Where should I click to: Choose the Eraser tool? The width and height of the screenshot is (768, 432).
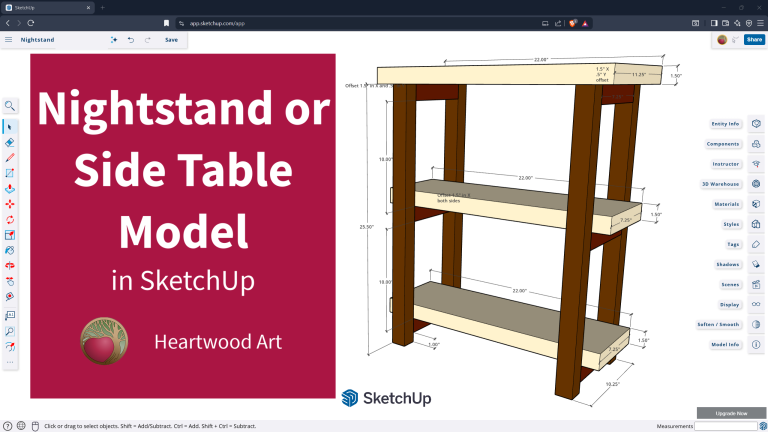point(10,143)
